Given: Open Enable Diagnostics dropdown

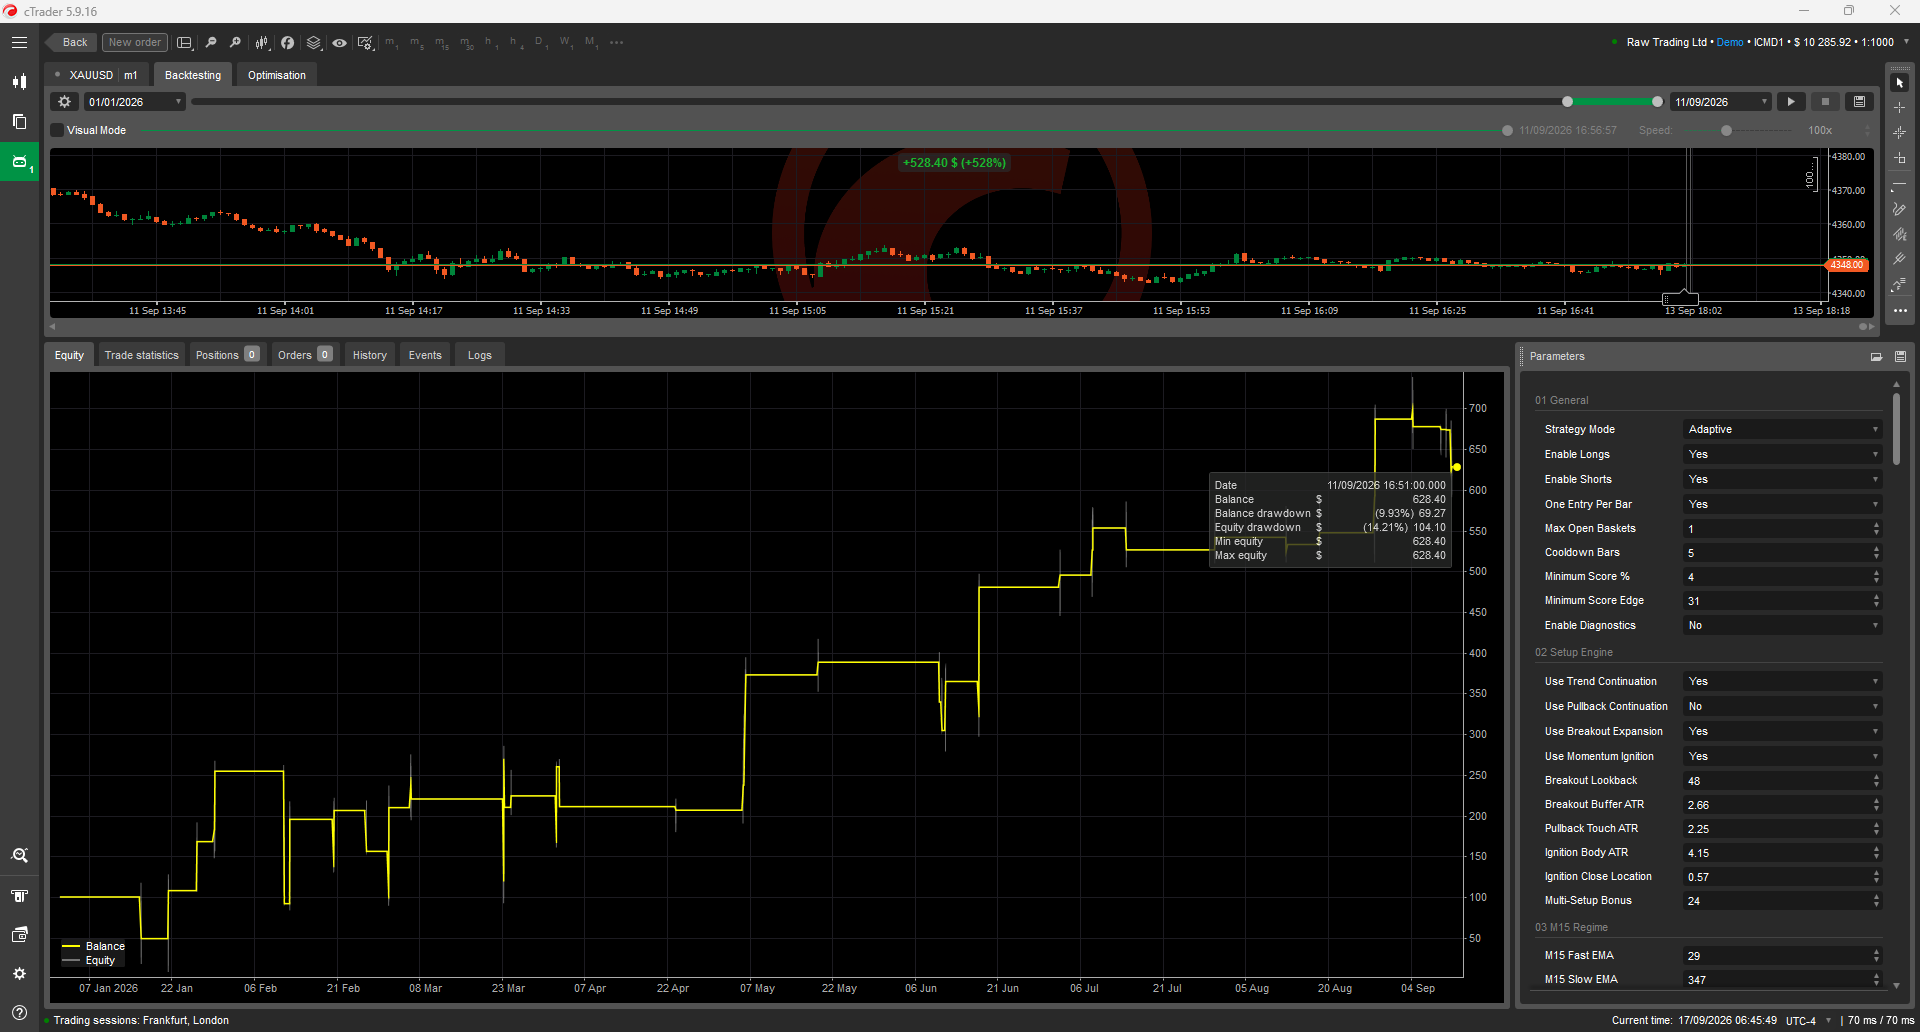Looking at the screenshot, I should click(1782, 626).
